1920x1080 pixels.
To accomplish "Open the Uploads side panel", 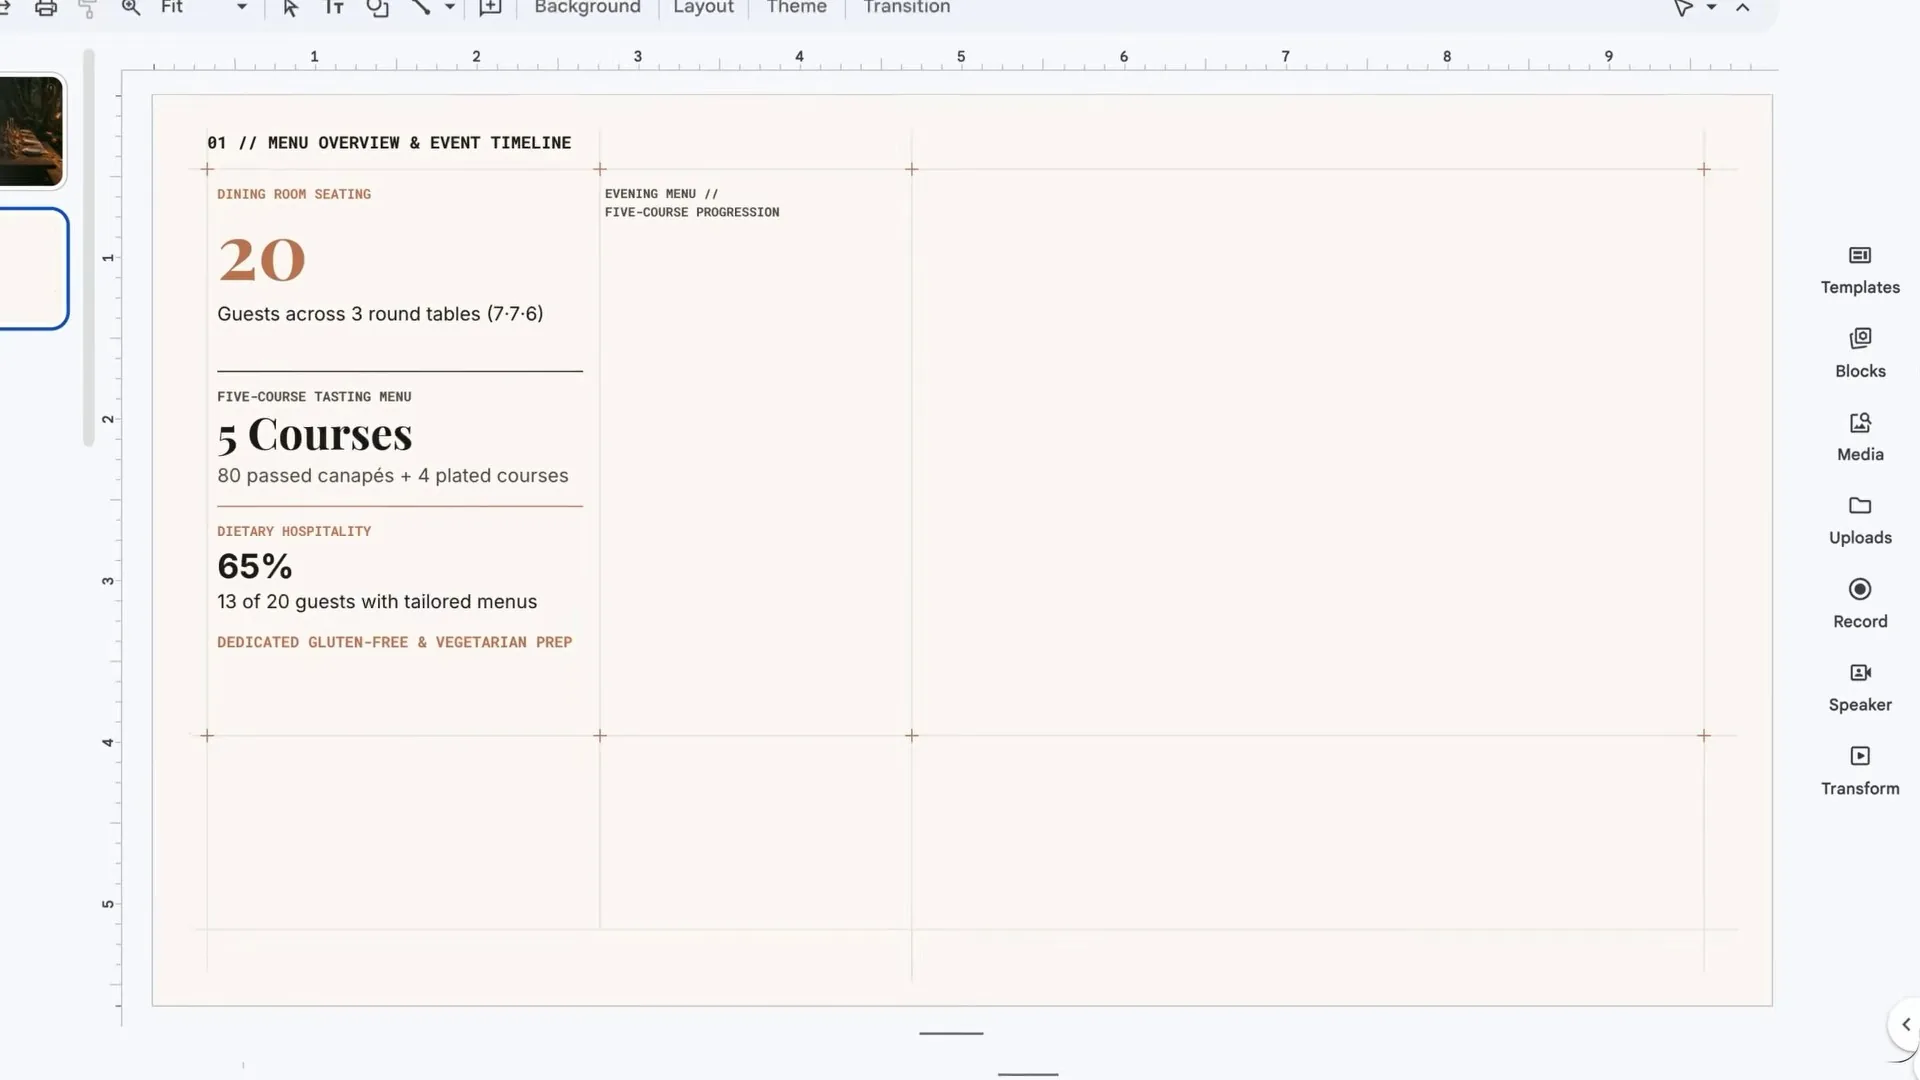I will 1860,521.
